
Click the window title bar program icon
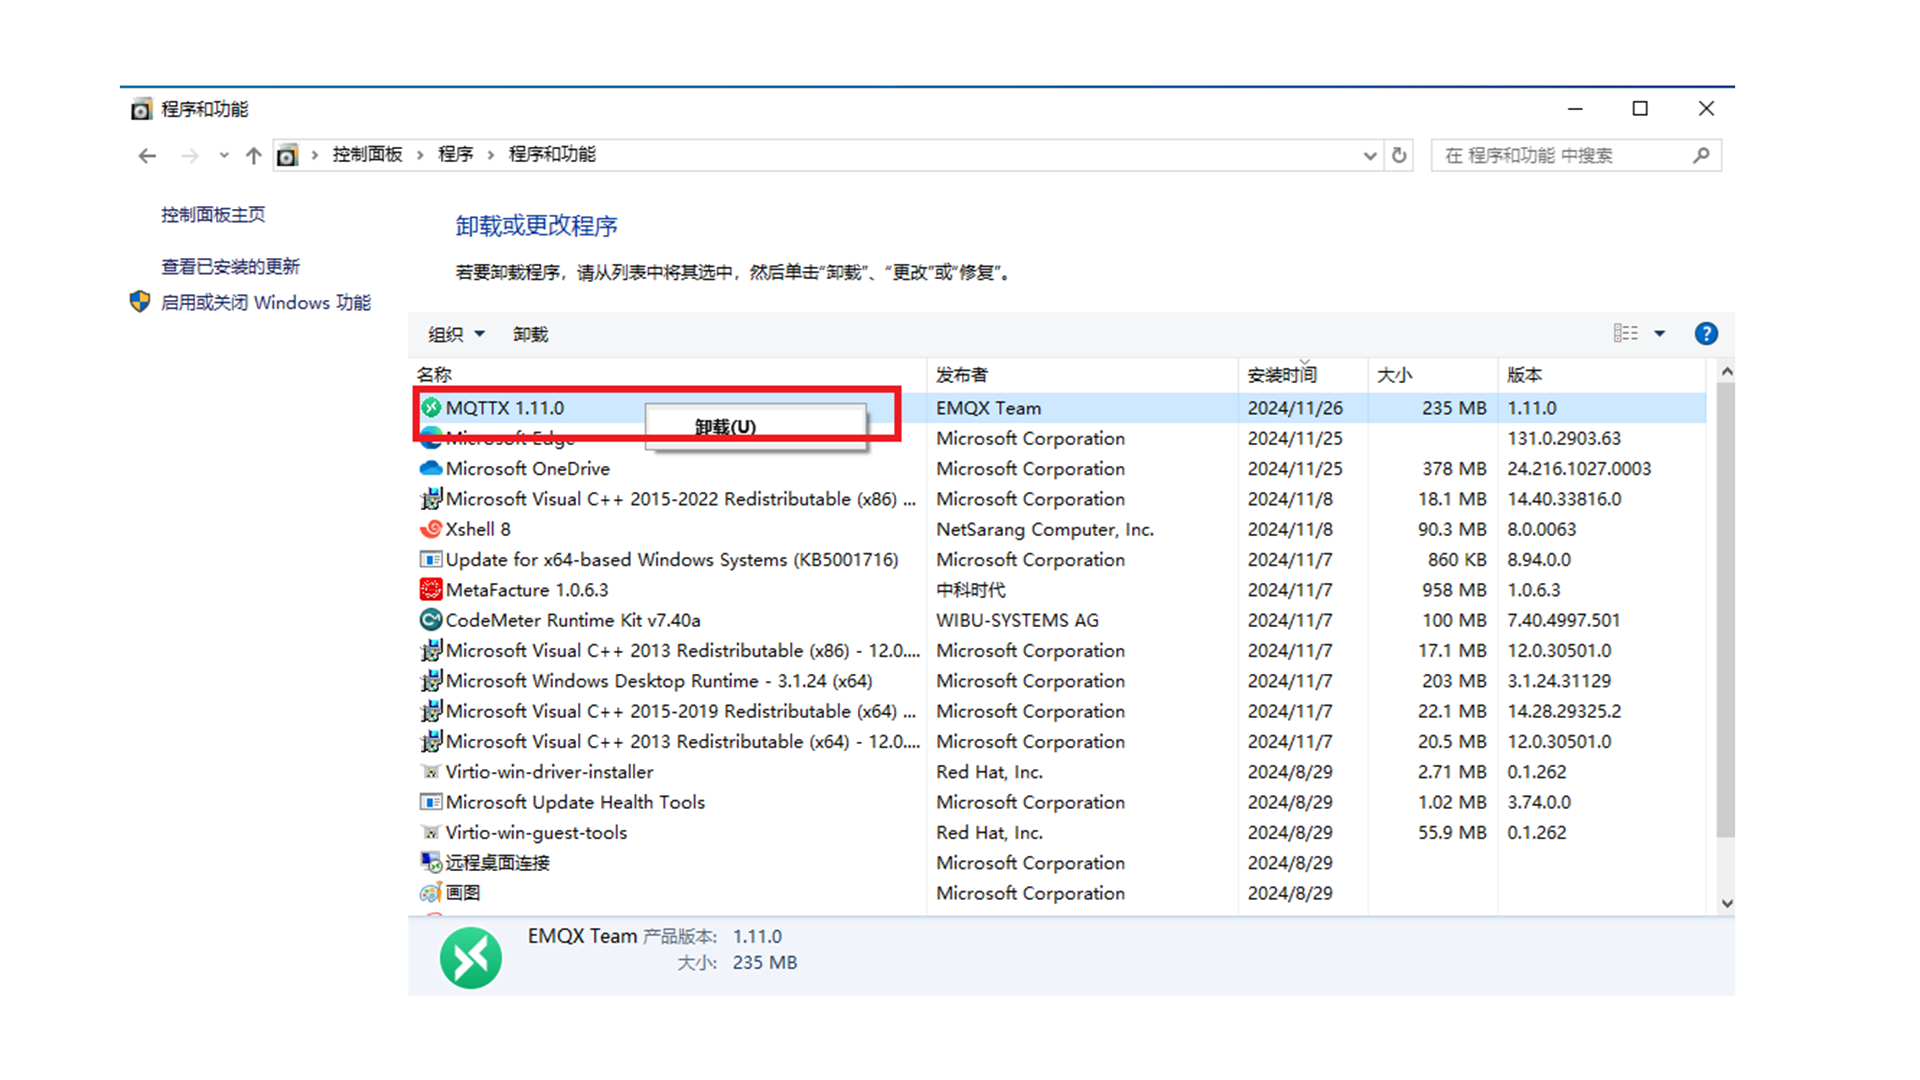coord(141,109)
